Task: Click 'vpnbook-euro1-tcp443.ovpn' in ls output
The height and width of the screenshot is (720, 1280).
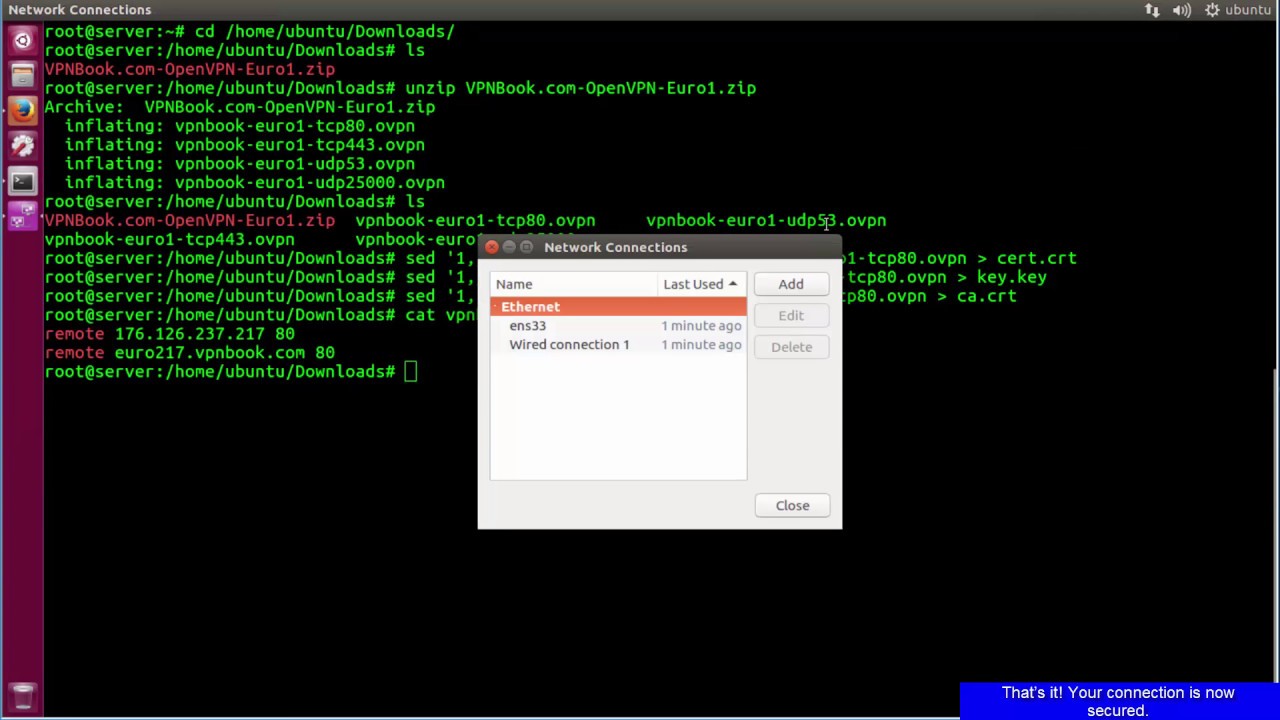Action: pyautogui.click(x=170, y=239)
